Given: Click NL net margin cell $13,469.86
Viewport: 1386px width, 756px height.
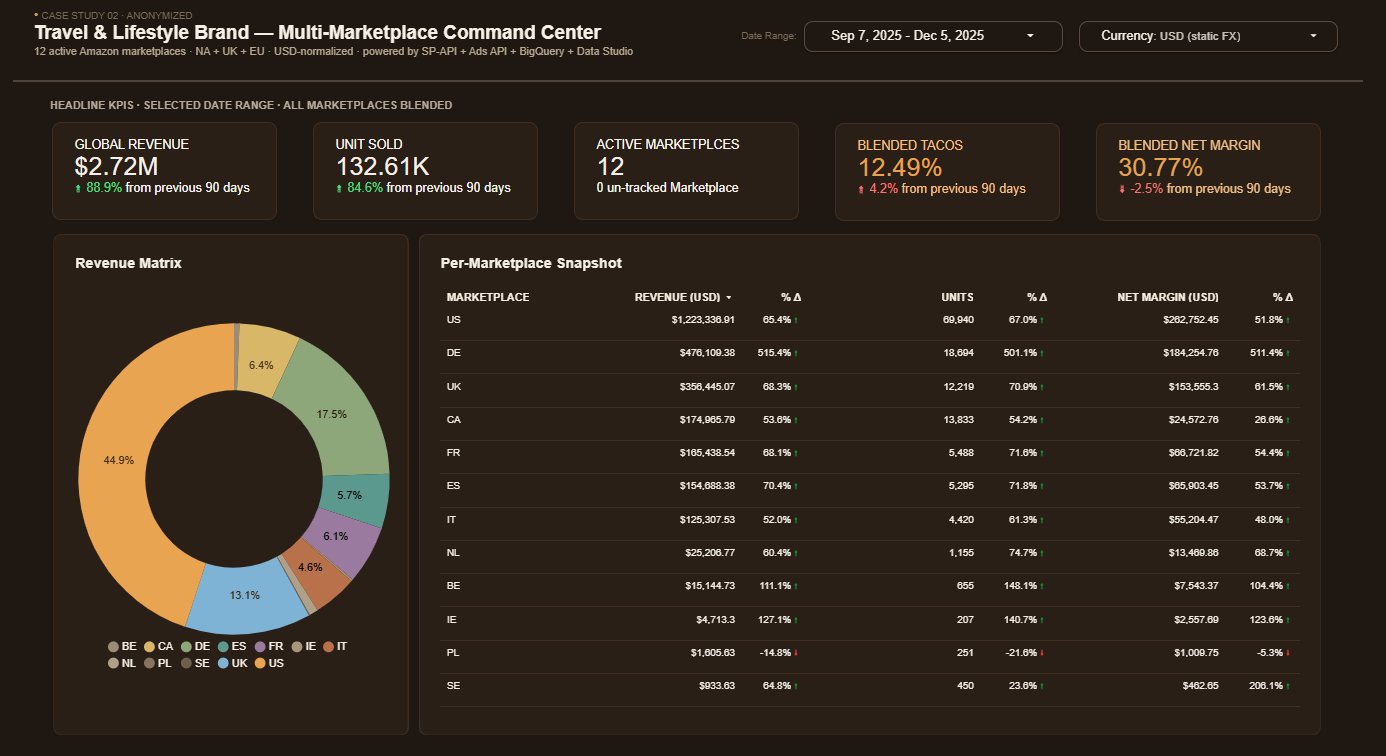Looking at the screenshot, I should click(1192, 553).
